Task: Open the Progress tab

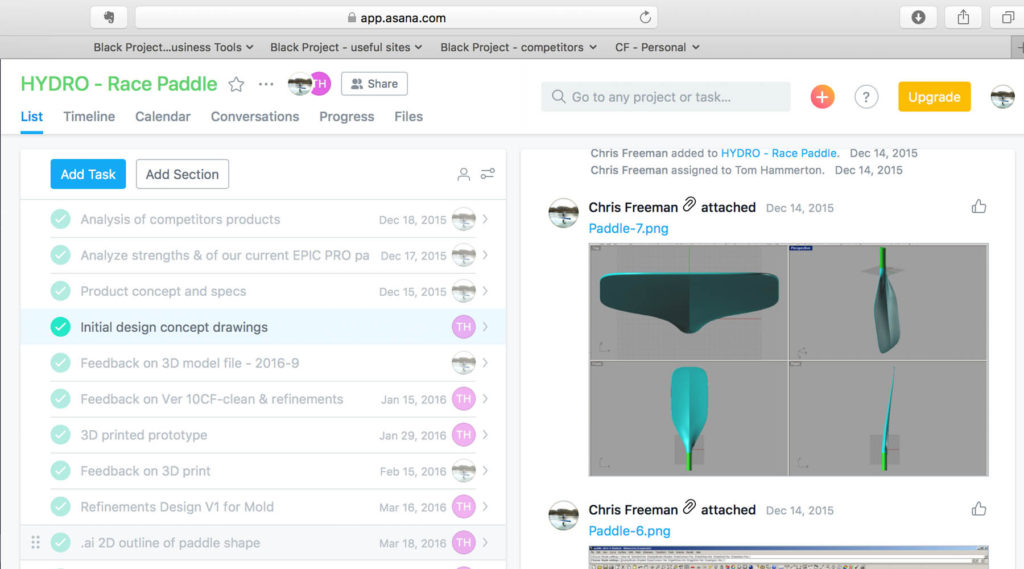Action: click(x=347, y=117)
